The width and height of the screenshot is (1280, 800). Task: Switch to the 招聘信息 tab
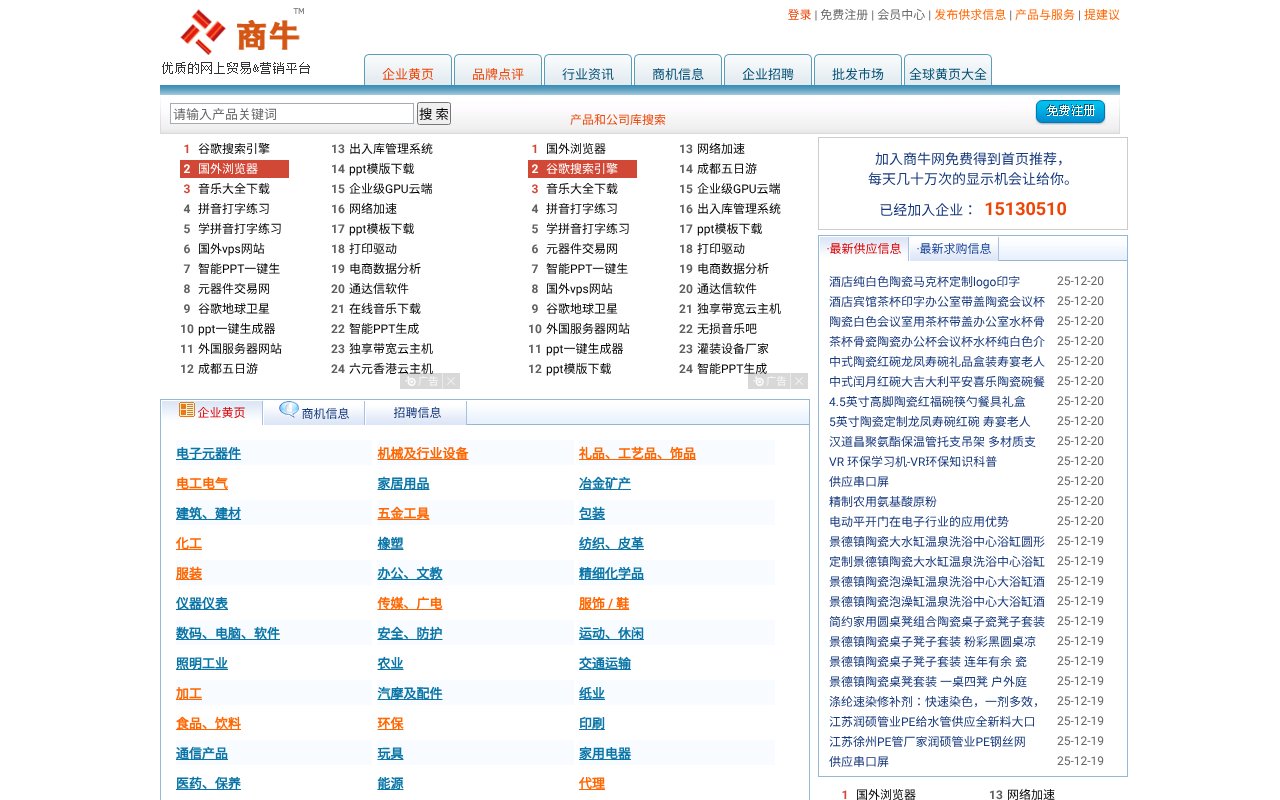click(415, 412)
